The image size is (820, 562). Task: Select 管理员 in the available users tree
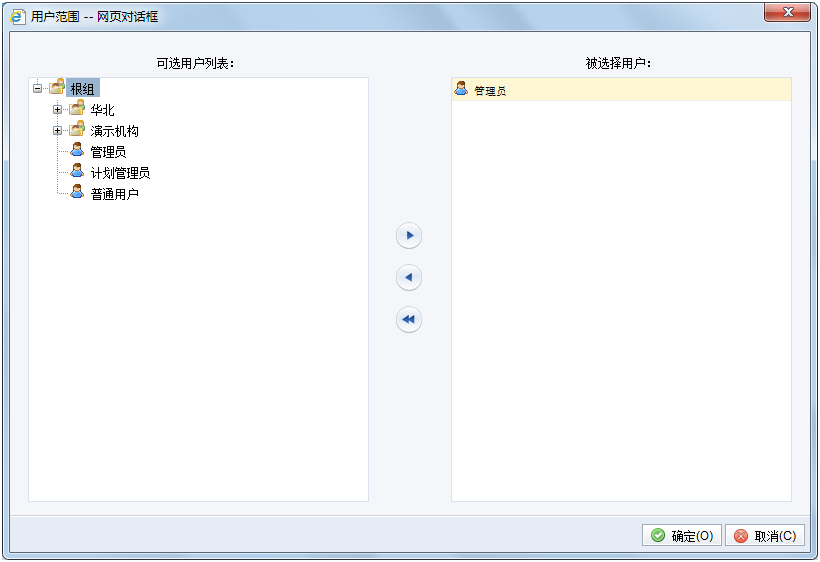tap(108, 152)
